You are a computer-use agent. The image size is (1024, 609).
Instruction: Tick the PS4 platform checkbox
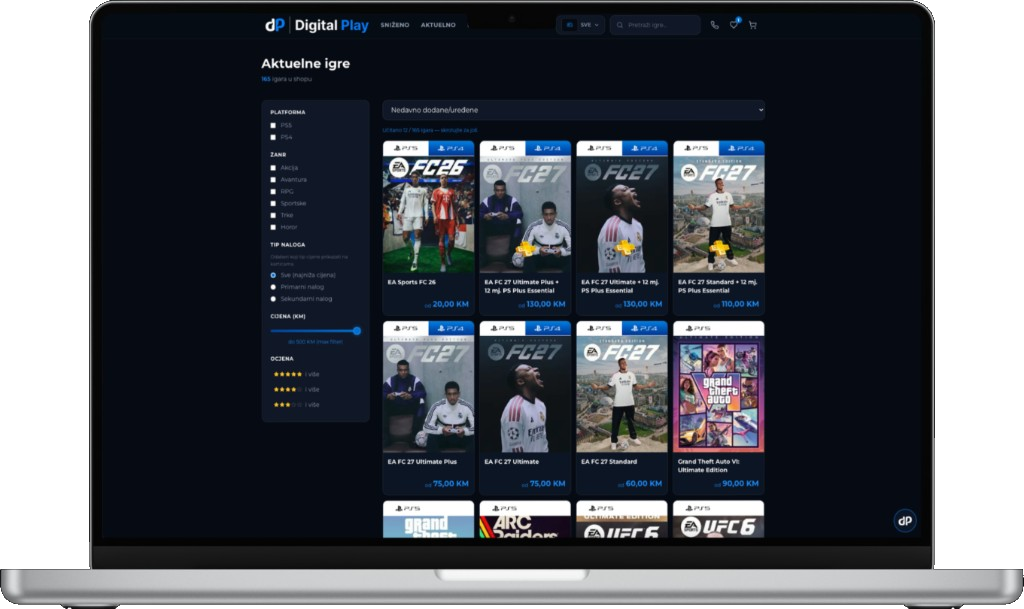tap(273, 137)
